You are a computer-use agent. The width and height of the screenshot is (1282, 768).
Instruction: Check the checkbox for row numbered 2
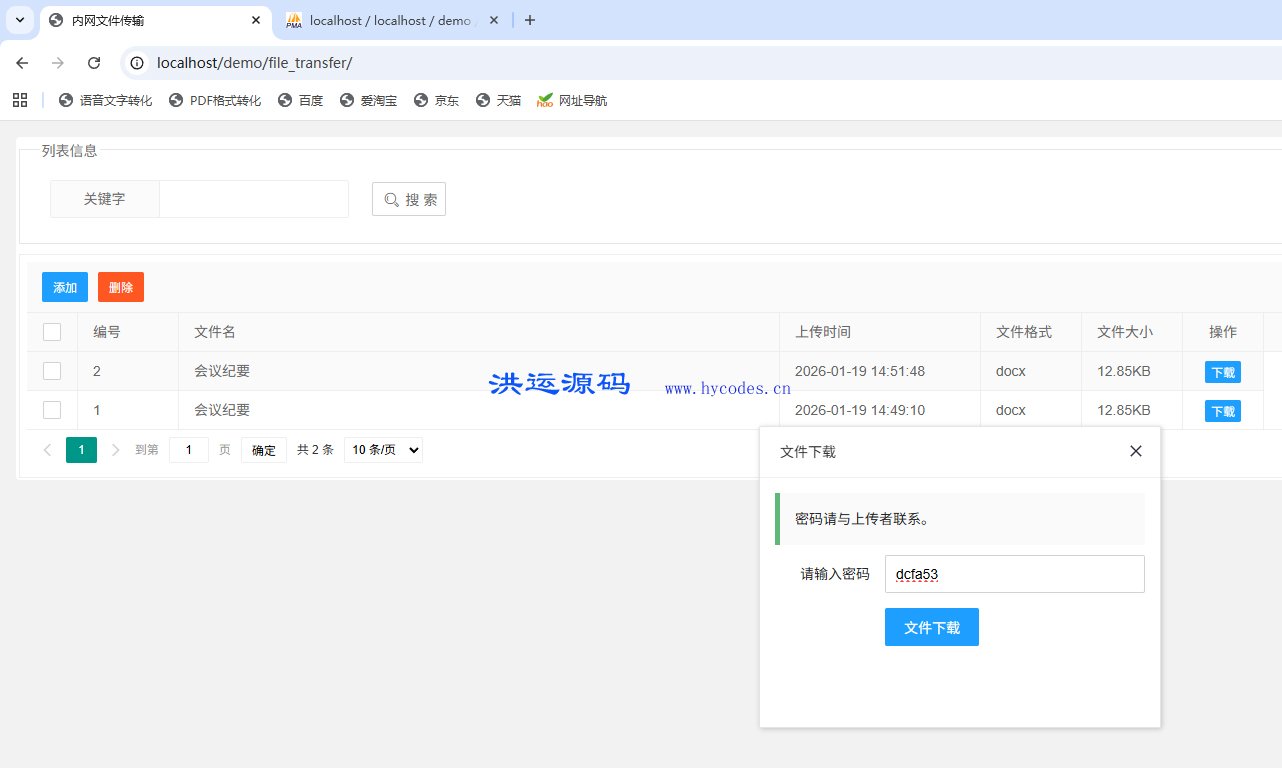52,370
